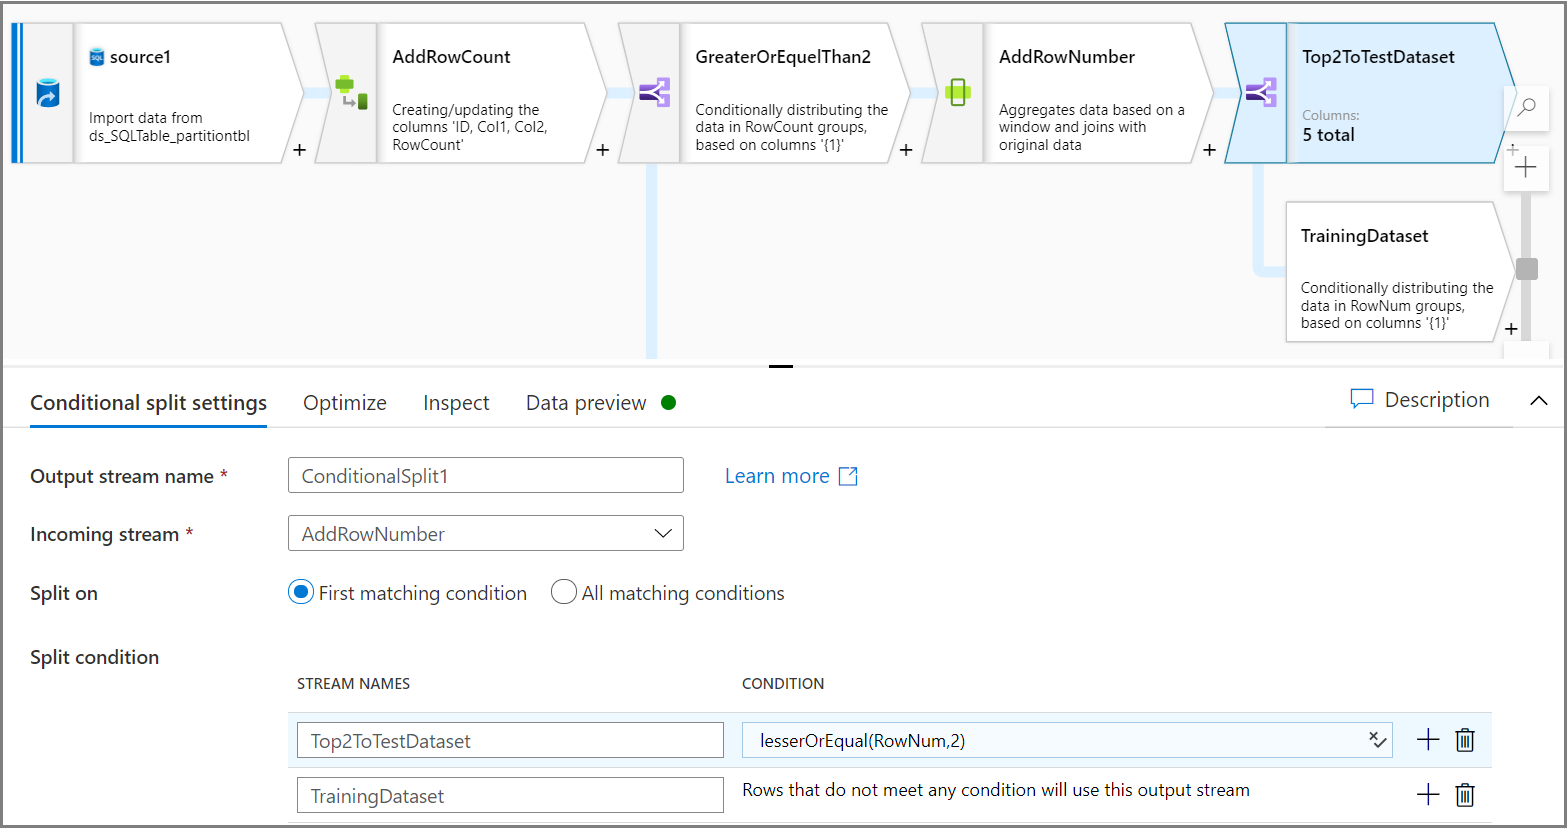Open the canvas search magnifier
The width and height of the screenshot is (1567, 829).
click(1526, 107)
